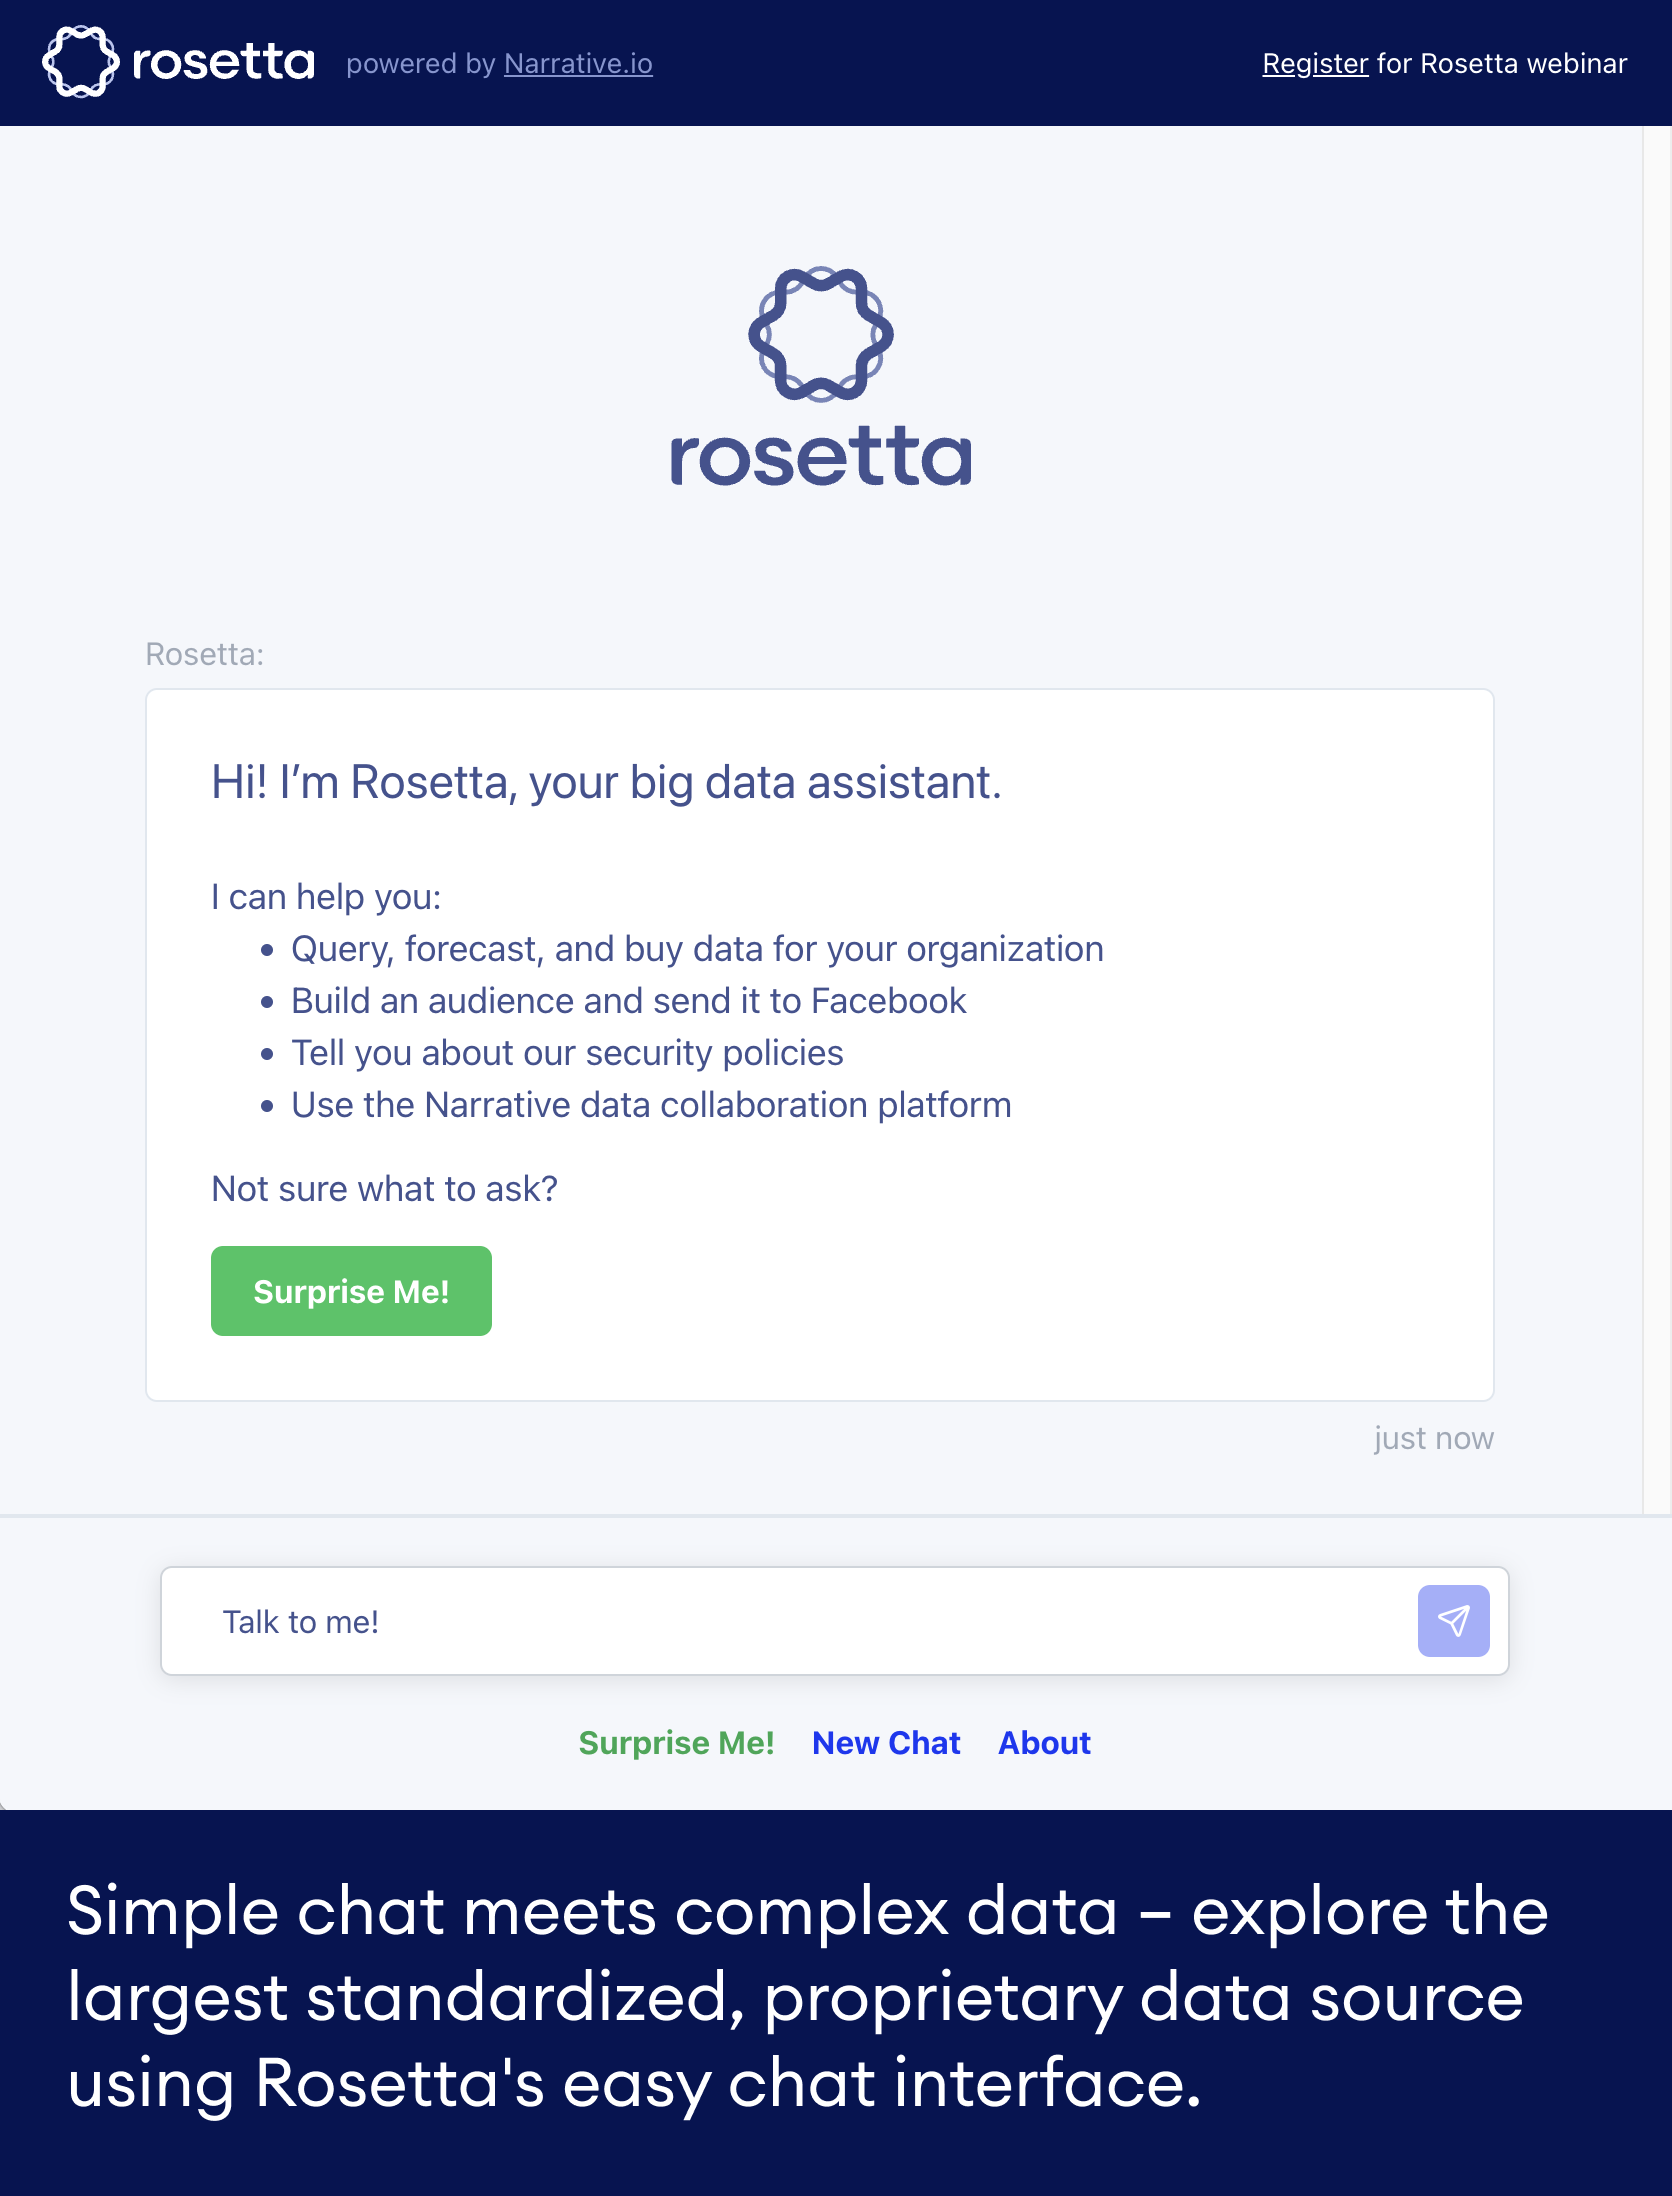1672x2196 pixels.
Task: Open the Narrative.io link
Action: point(578,64)
